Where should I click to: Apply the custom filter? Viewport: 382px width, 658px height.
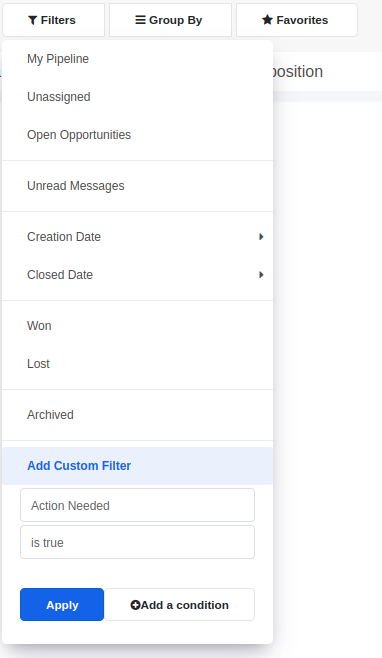(x=62, y=605)
